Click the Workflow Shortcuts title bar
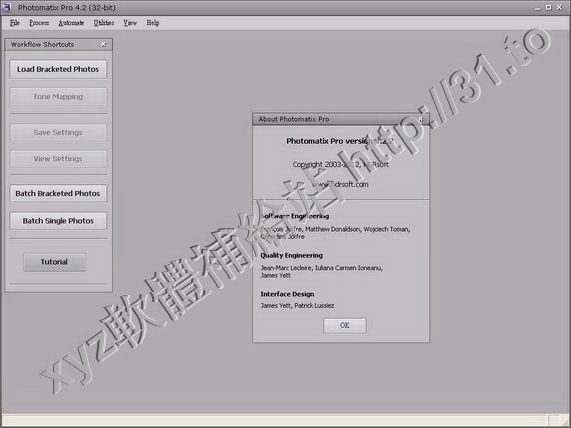The image size is (571, 428). click(59, 44)
